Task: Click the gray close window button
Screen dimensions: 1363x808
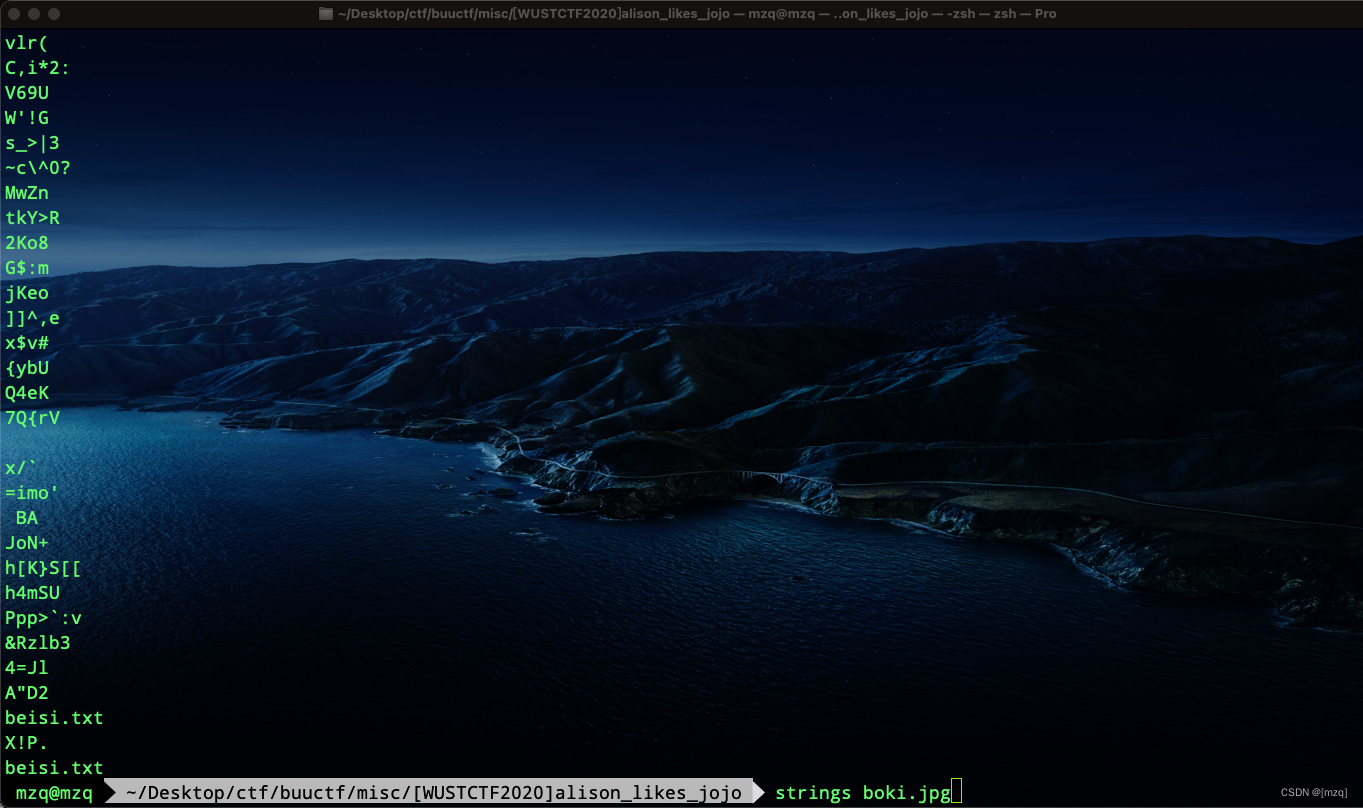Action: coord(14,14)
